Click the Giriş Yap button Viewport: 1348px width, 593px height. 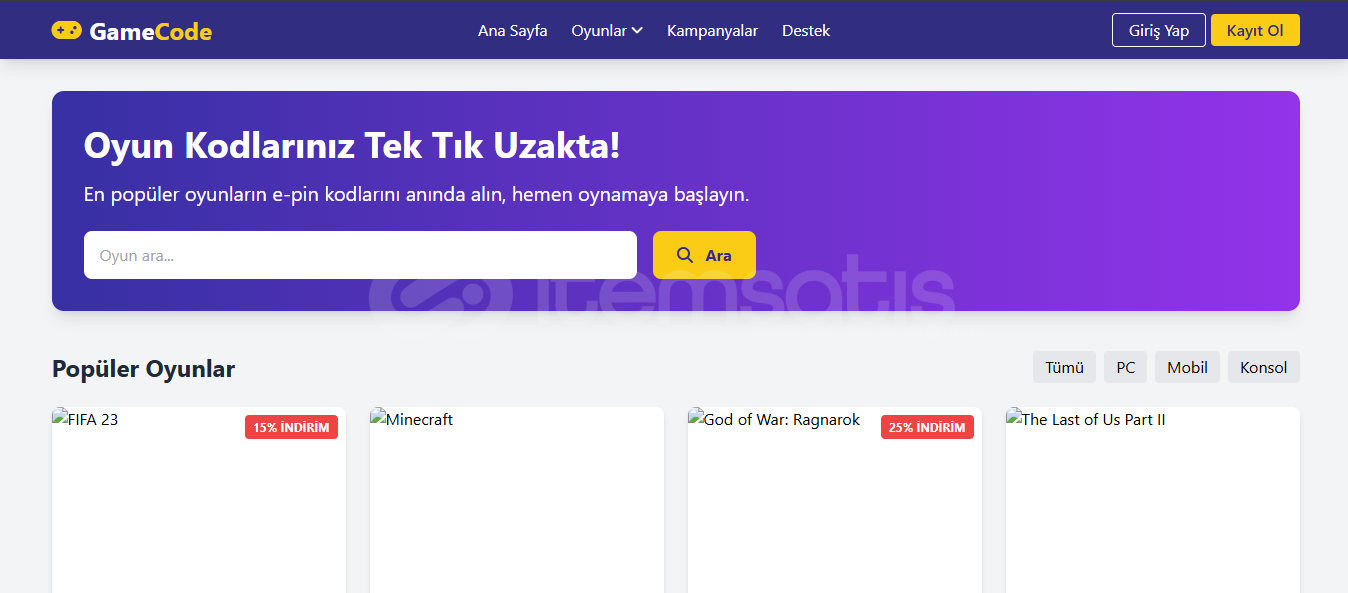click(1159, 30)
